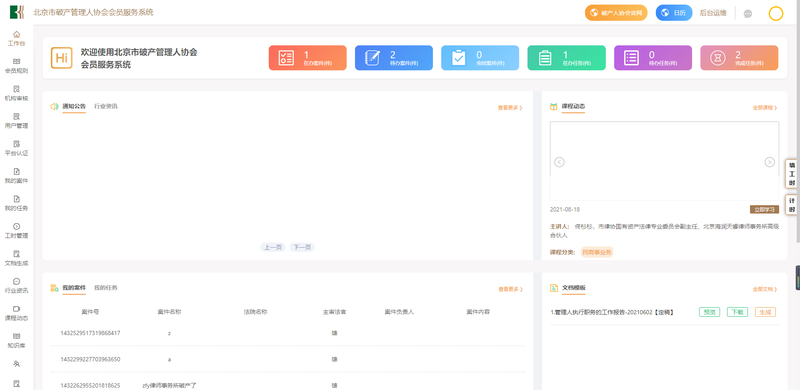Open the 破产人协会官网 orange button
The height and width of the screenshot is (390, 800).
pos(616,13)
